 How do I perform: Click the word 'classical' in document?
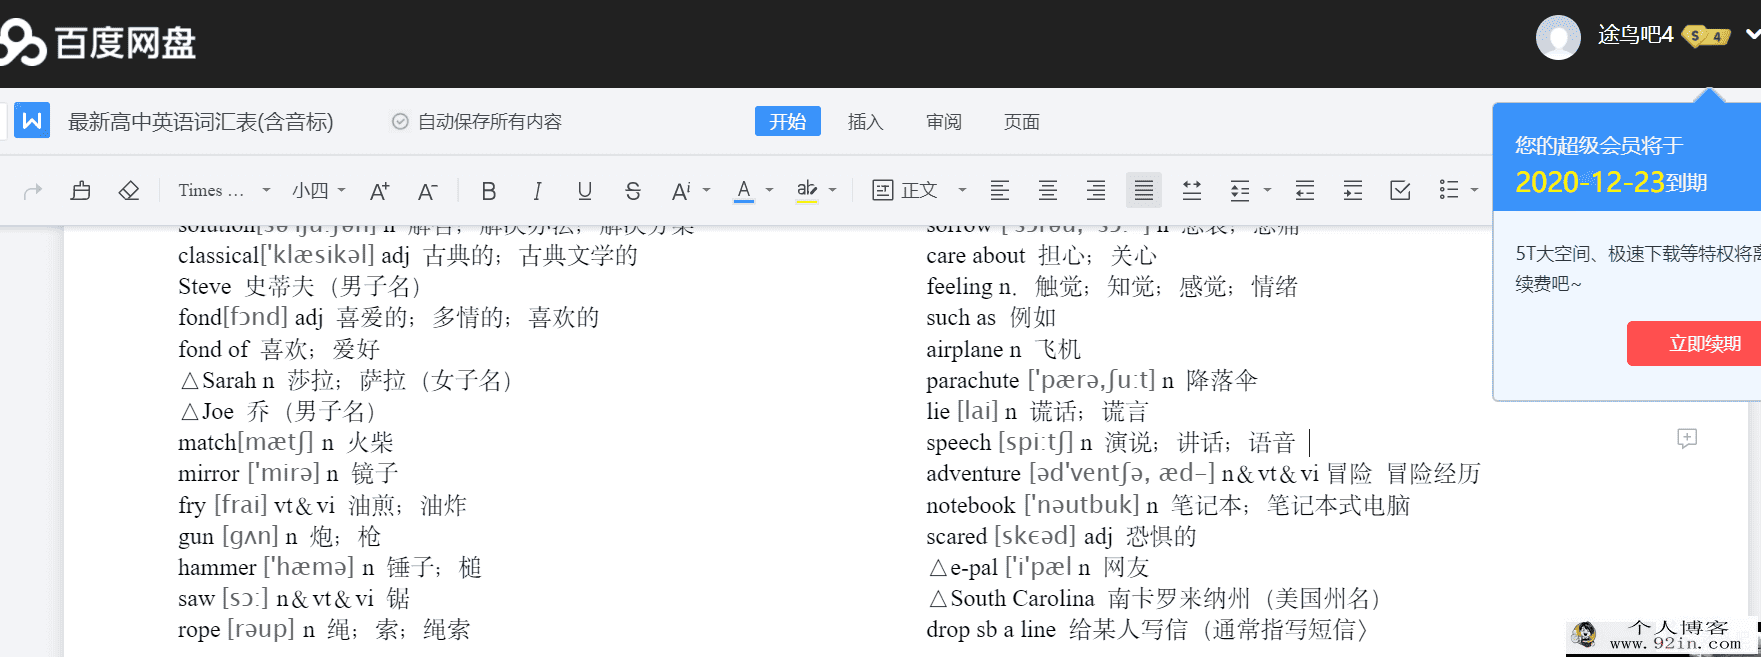218,256
